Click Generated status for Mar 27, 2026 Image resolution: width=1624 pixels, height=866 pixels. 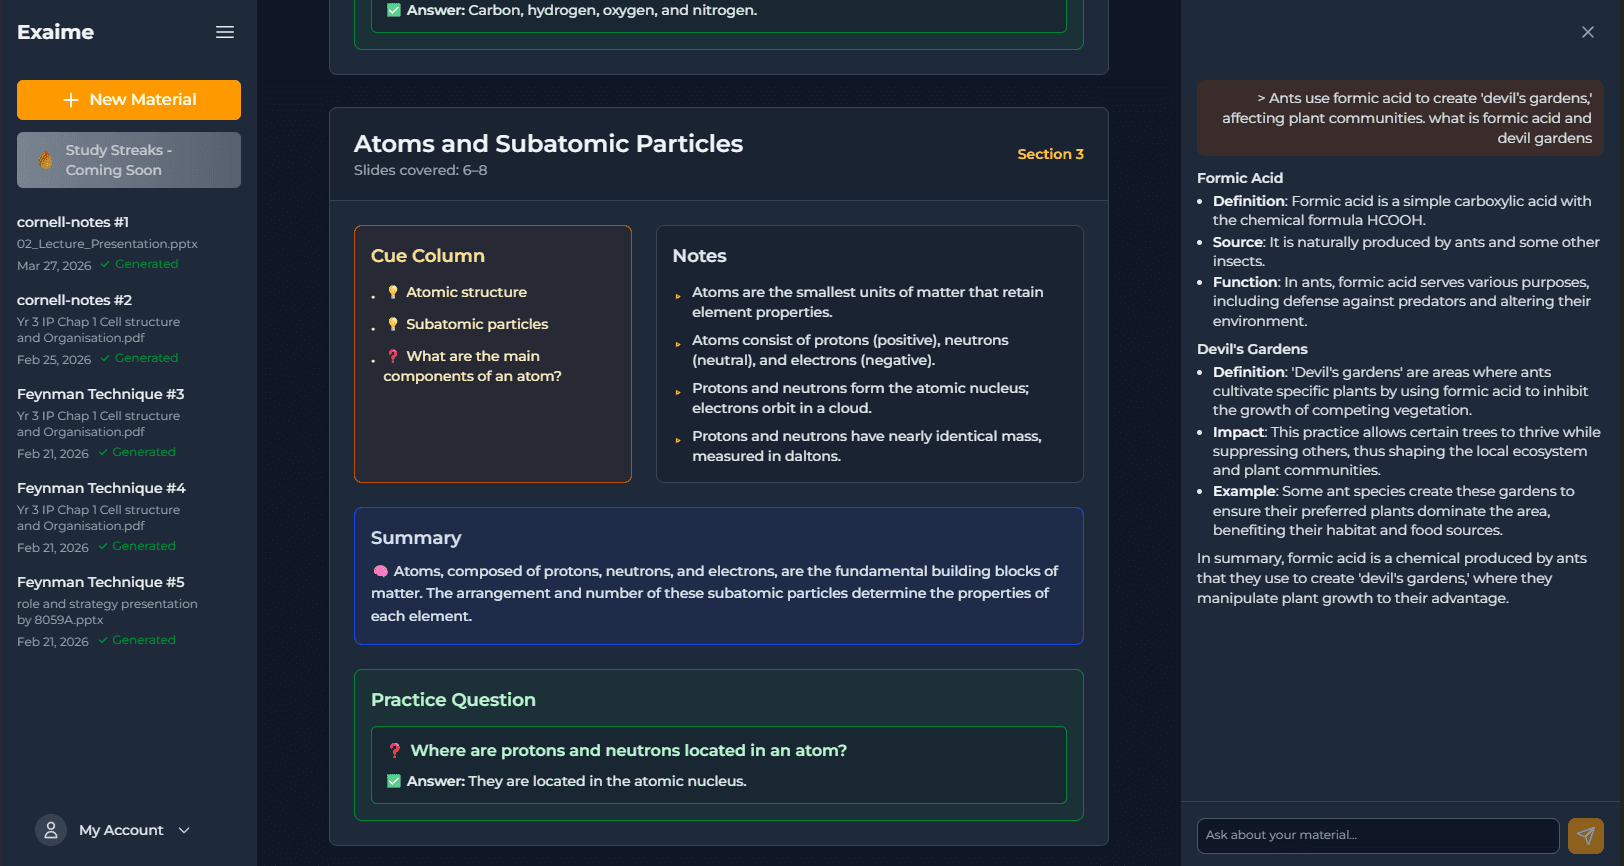[x=139, y=264]
